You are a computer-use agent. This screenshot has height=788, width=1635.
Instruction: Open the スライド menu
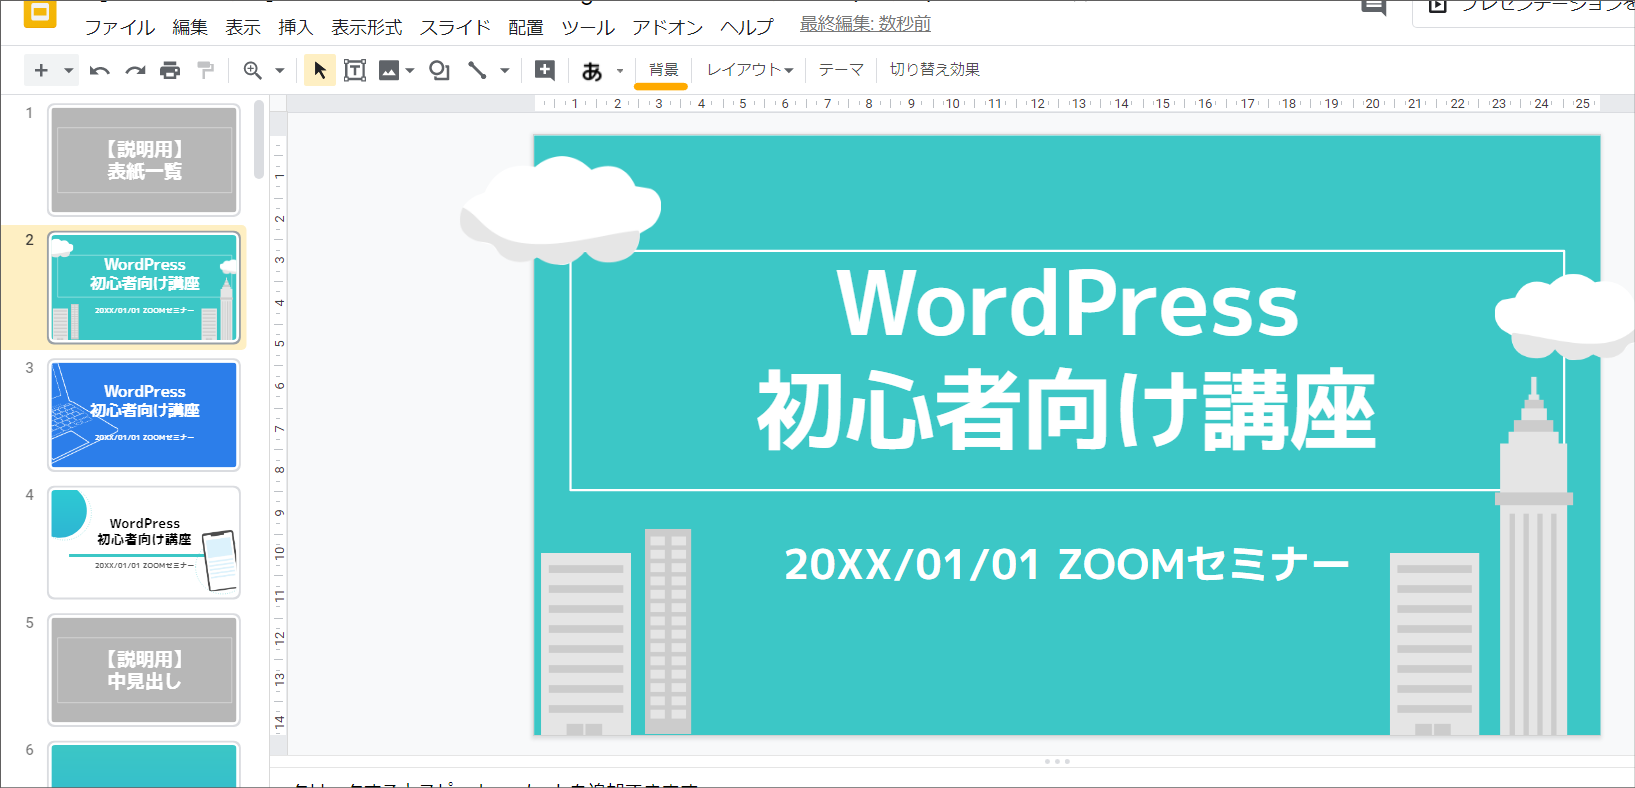coord(455,27)
